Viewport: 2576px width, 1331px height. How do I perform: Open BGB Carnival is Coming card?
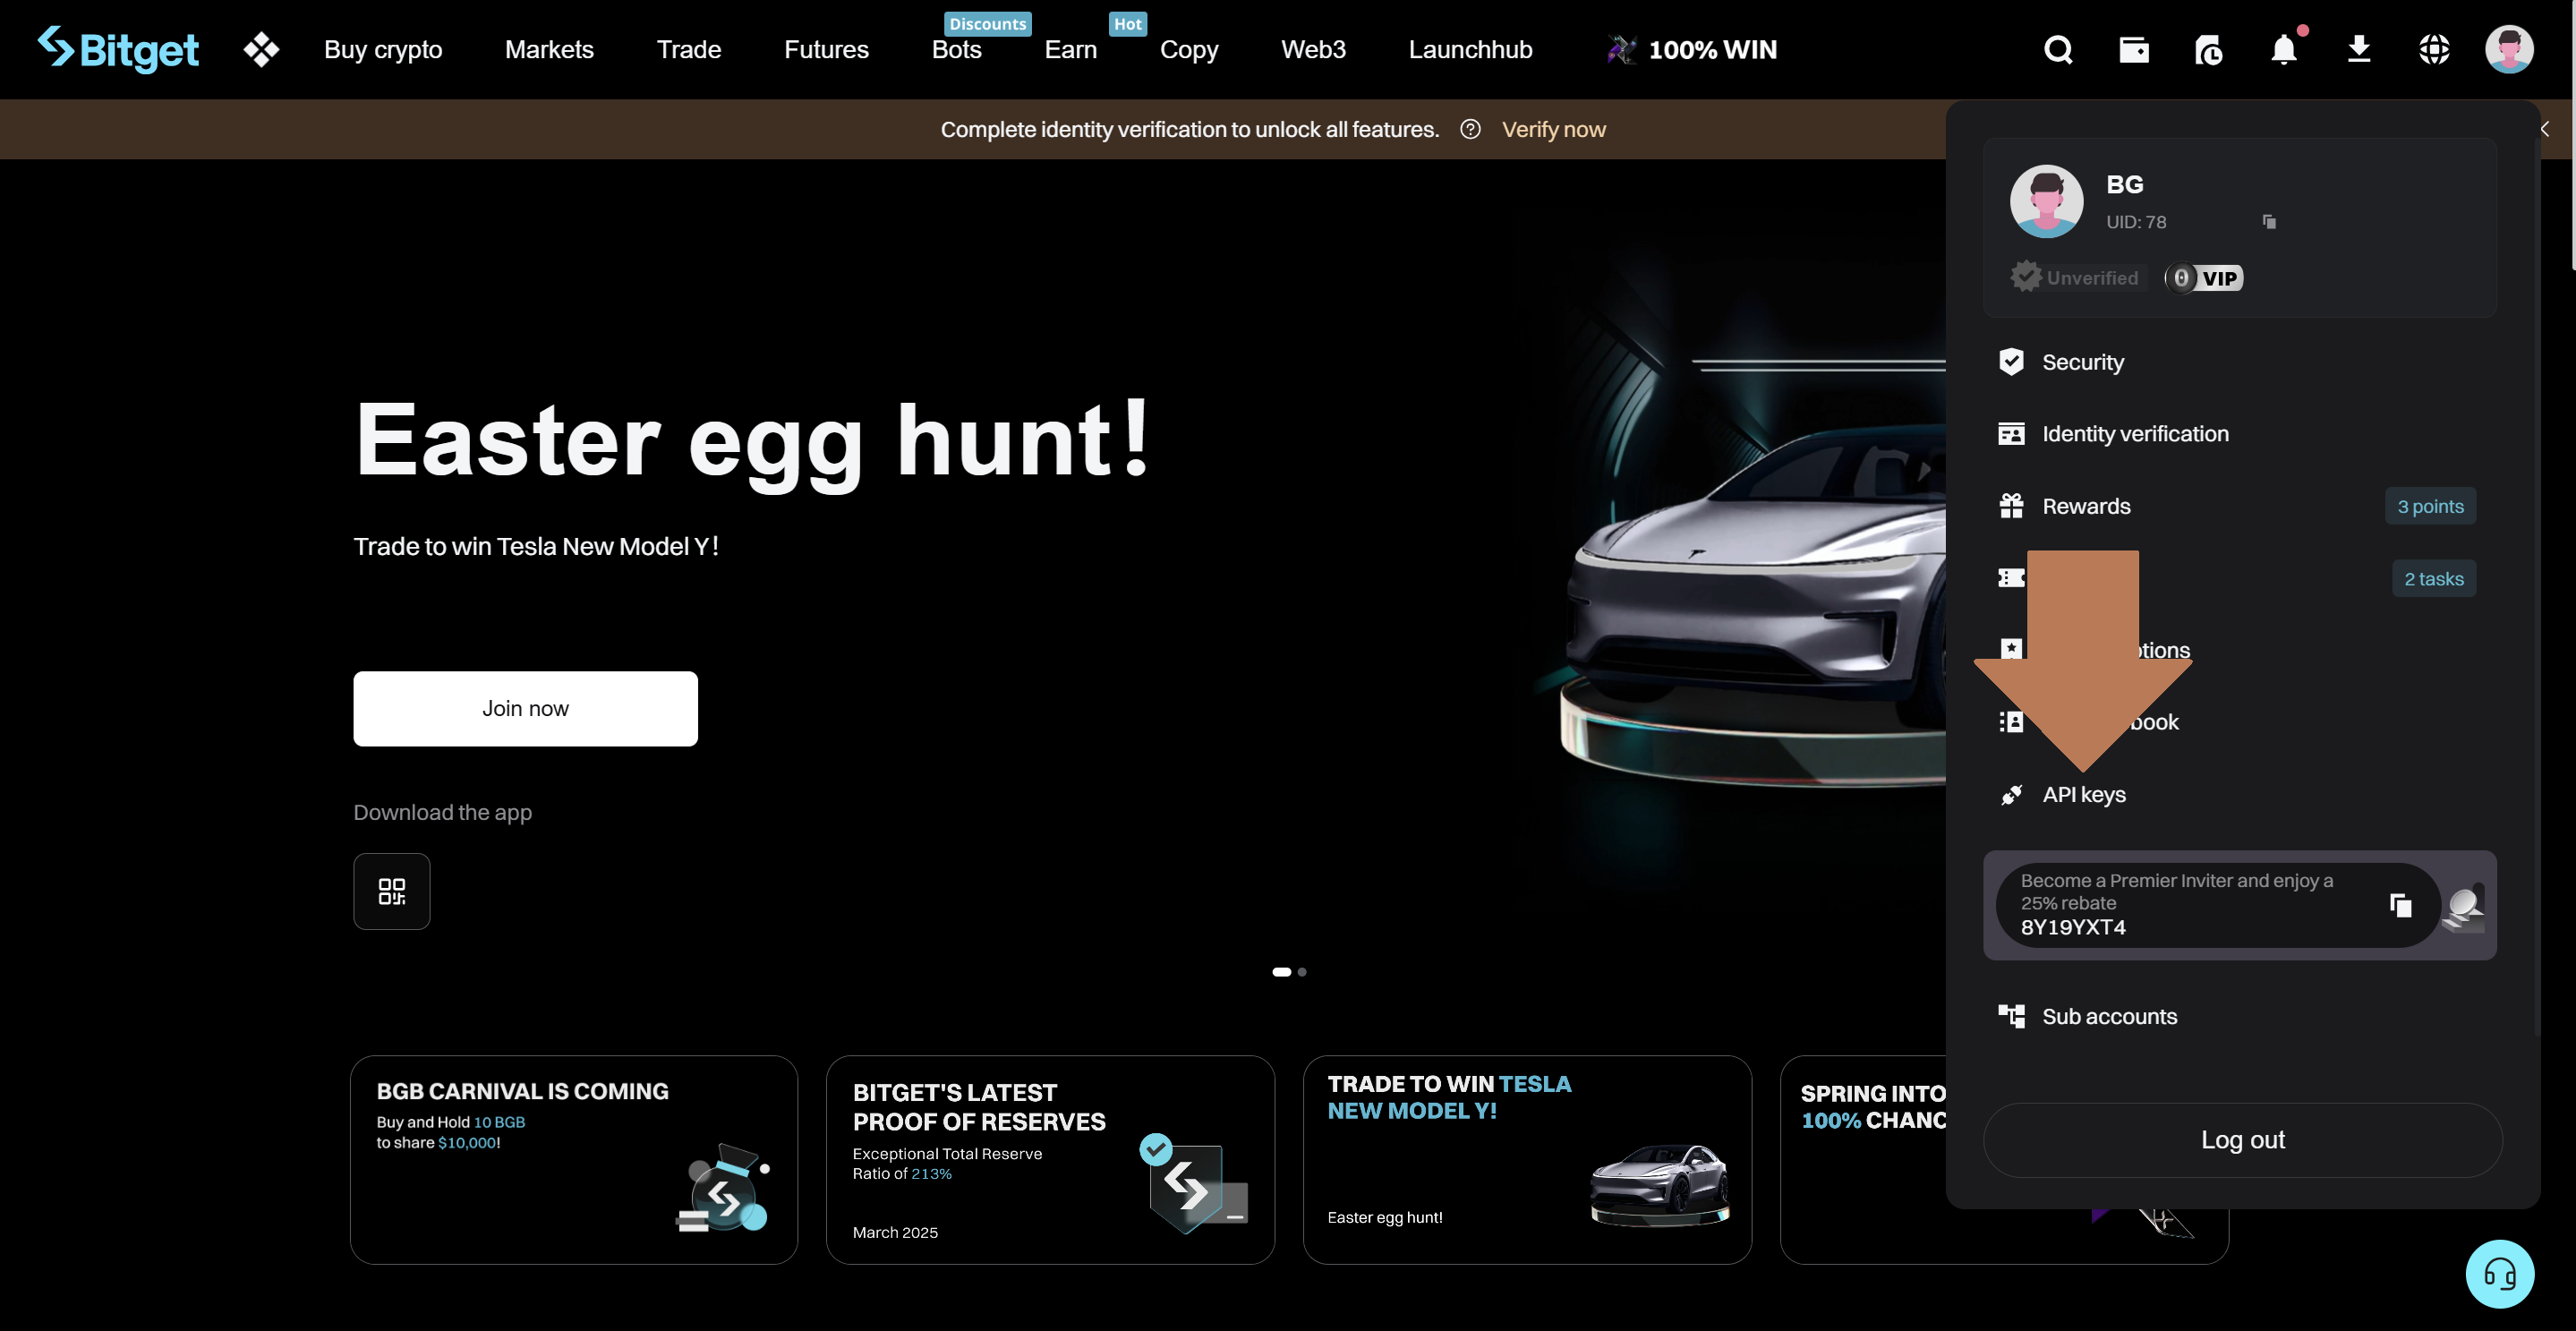click(574, 1160)
